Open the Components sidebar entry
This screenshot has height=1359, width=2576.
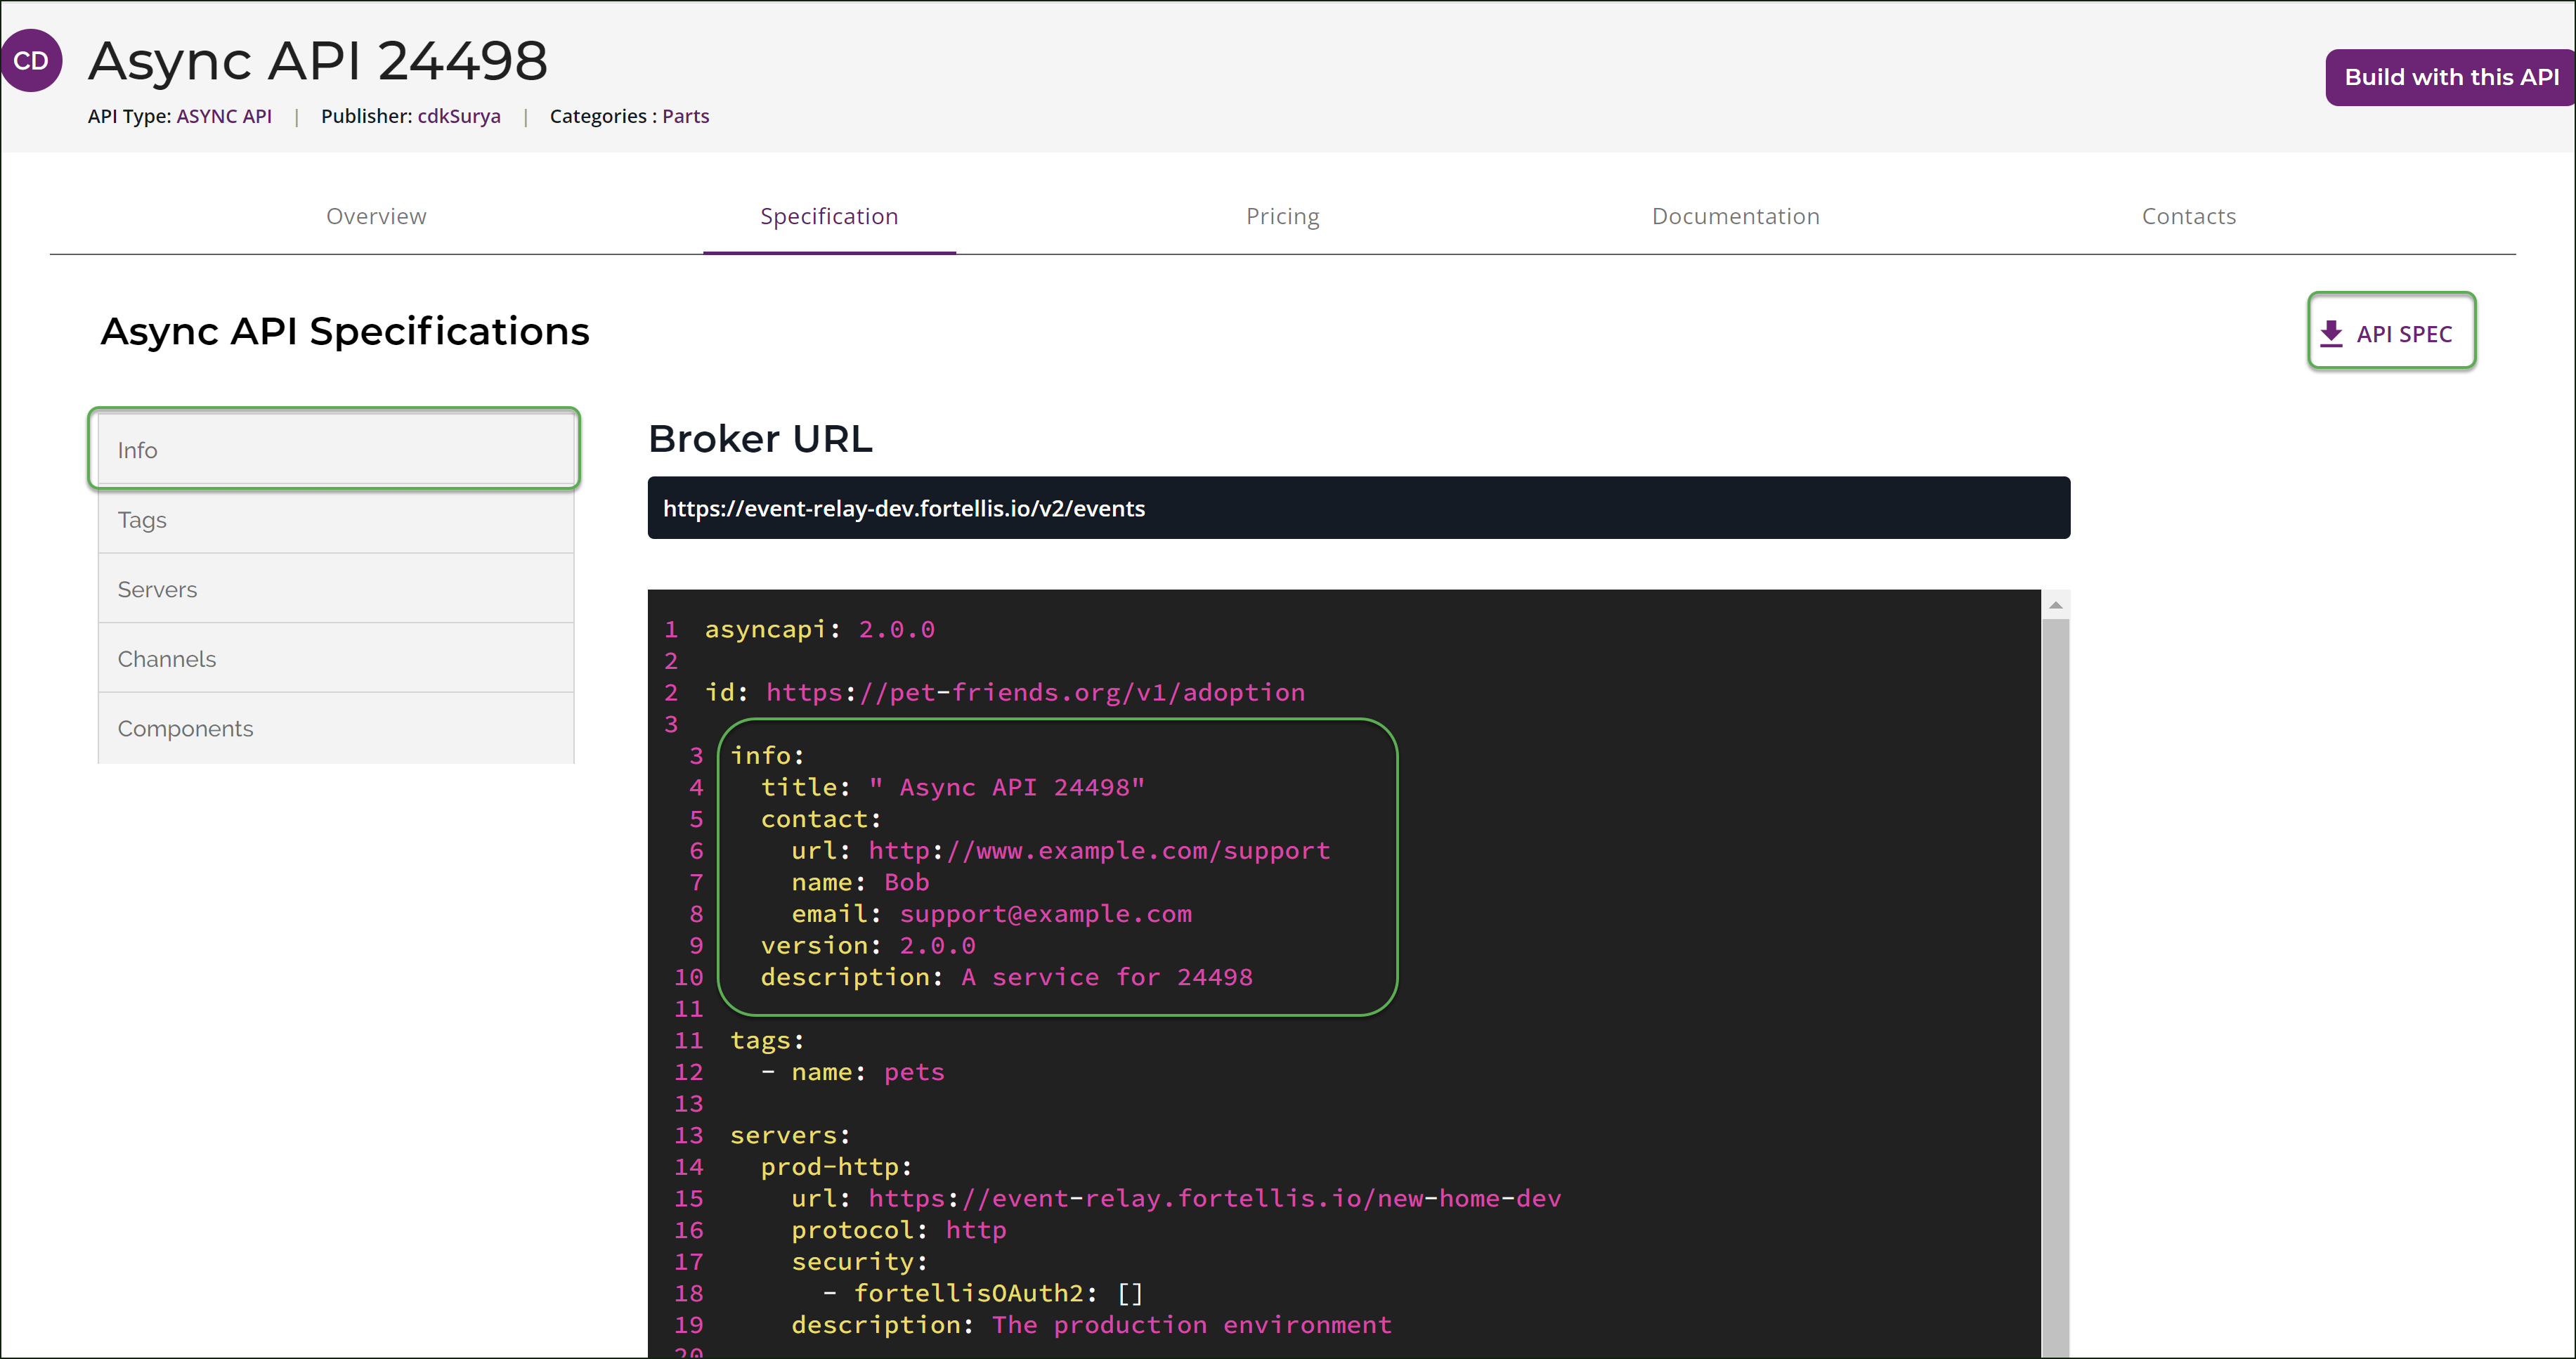click(335, 728)
